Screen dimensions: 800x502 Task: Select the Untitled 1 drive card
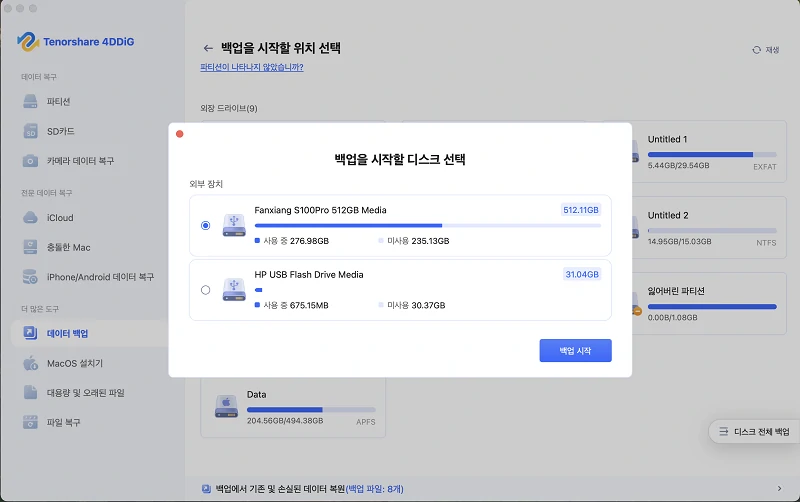point(709,152)
